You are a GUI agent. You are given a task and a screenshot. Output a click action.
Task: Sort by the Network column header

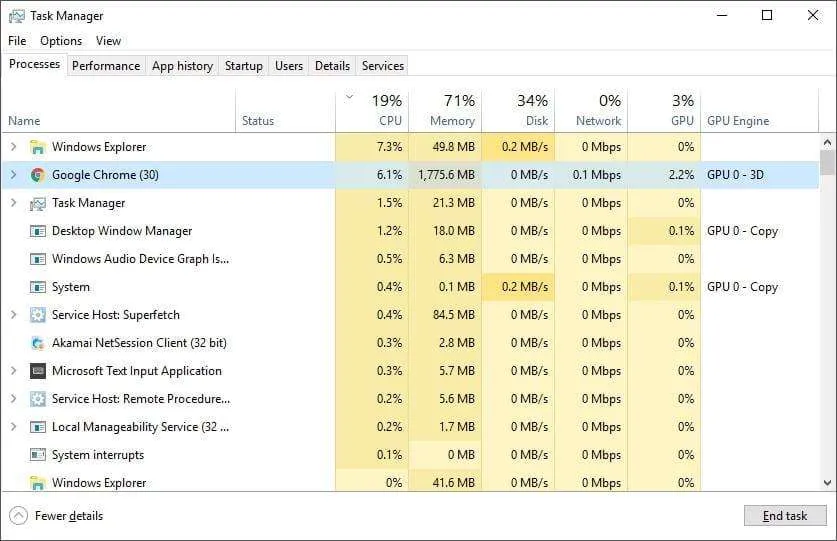click(591, 111)
